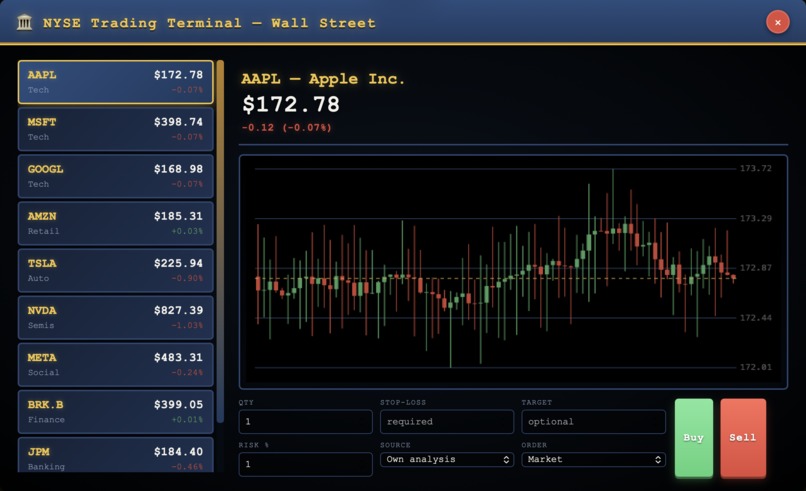
Task: Focus the Risk % input field
Action: click(x=305, y=464)
